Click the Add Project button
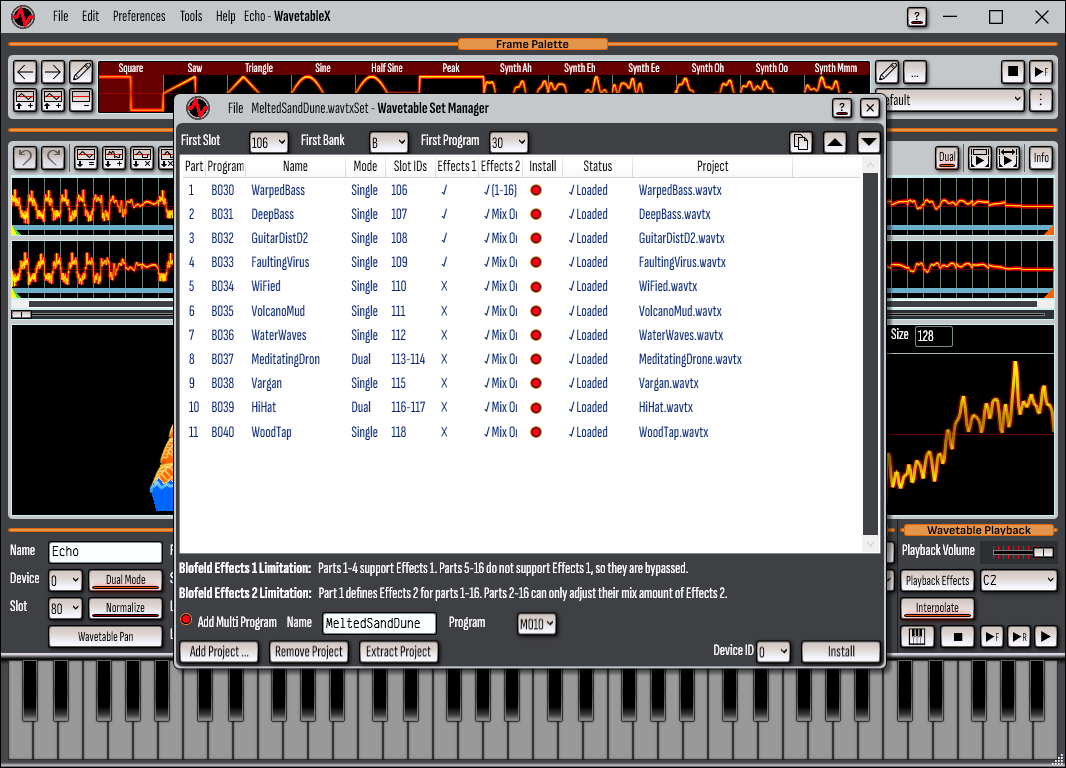1066x768 pixels. point(219,652)
